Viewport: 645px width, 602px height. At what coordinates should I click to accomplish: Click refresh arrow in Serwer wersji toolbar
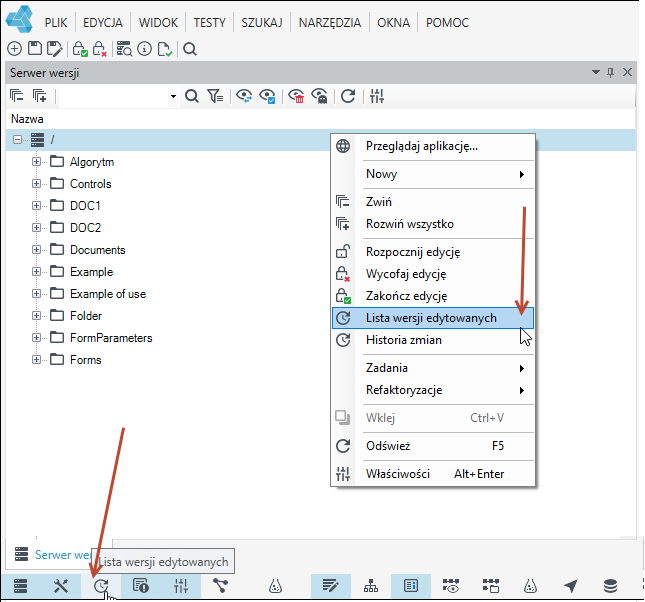tap(348, 96)
